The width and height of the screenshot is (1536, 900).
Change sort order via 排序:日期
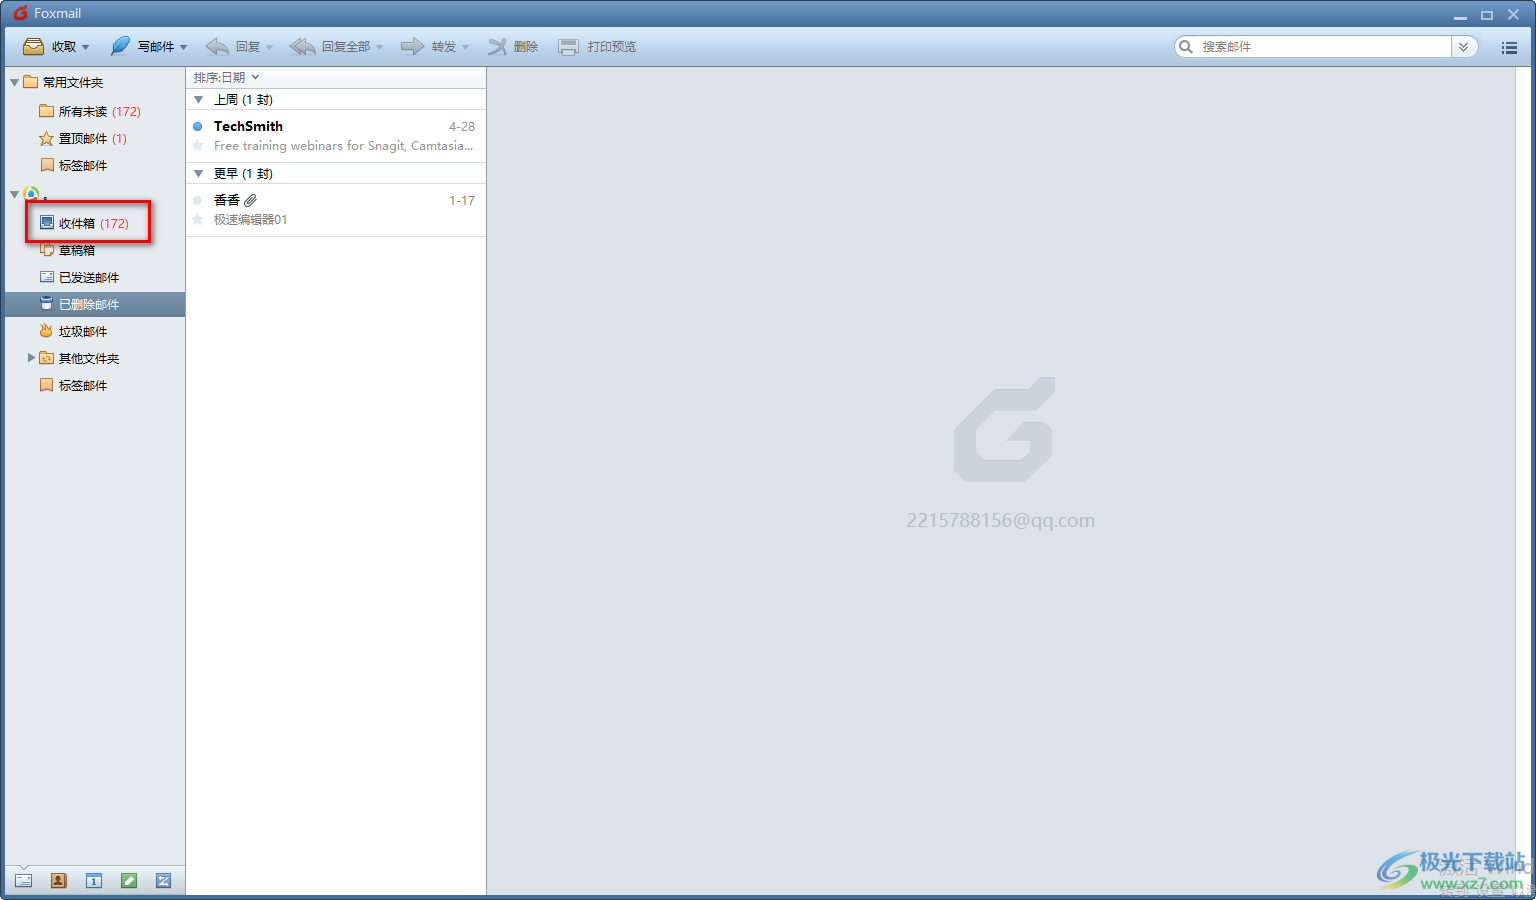click(x=226, y=77)
